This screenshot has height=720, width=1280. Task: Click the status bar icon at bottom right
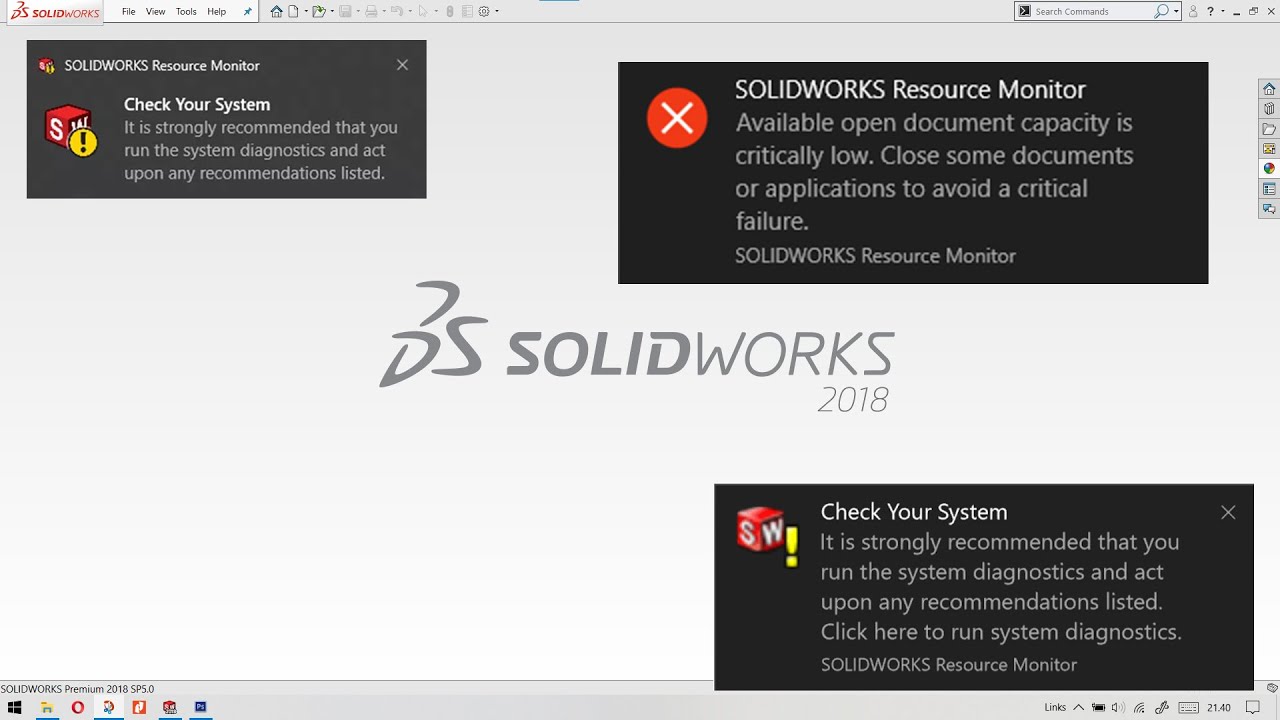click(x=1272, y=688)
